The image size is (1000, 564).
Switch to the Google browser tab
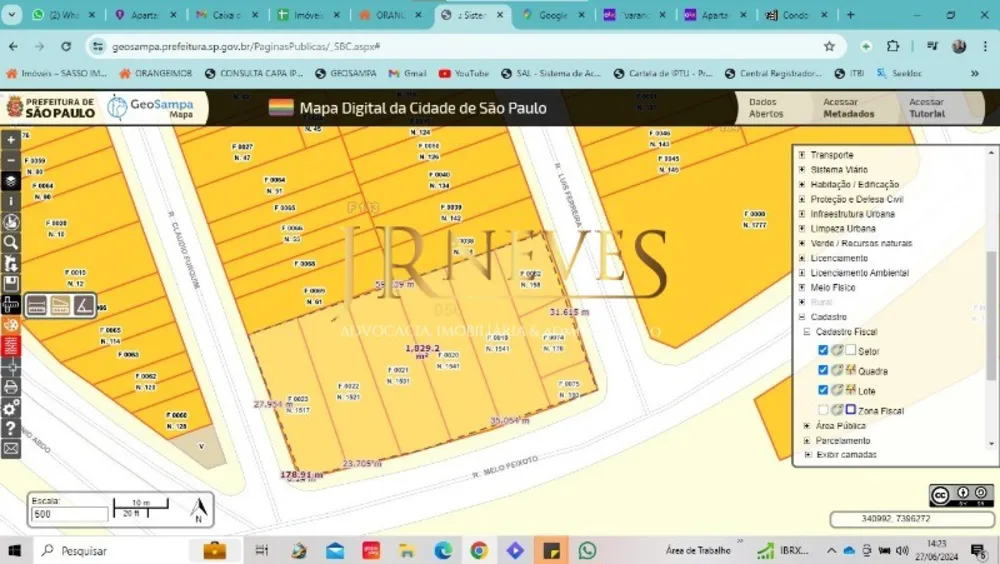[553, 15]
